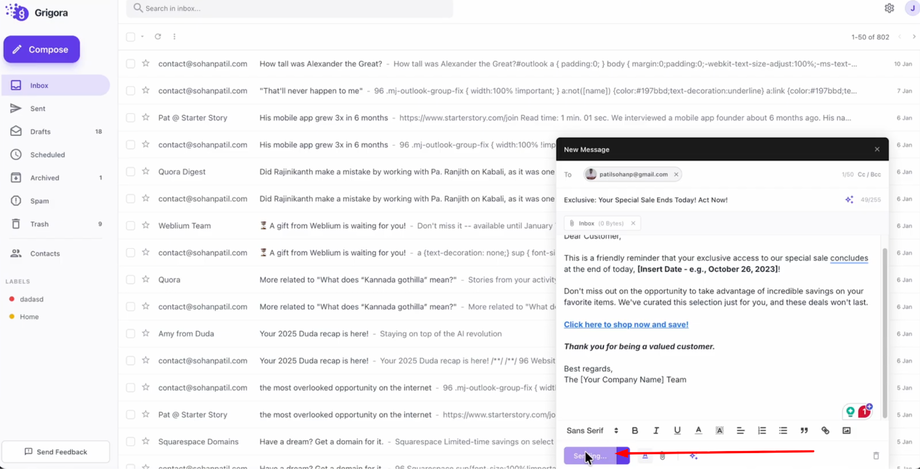Open the user avatar J
This screenshot has height=469, width=920.
(911, 8)
